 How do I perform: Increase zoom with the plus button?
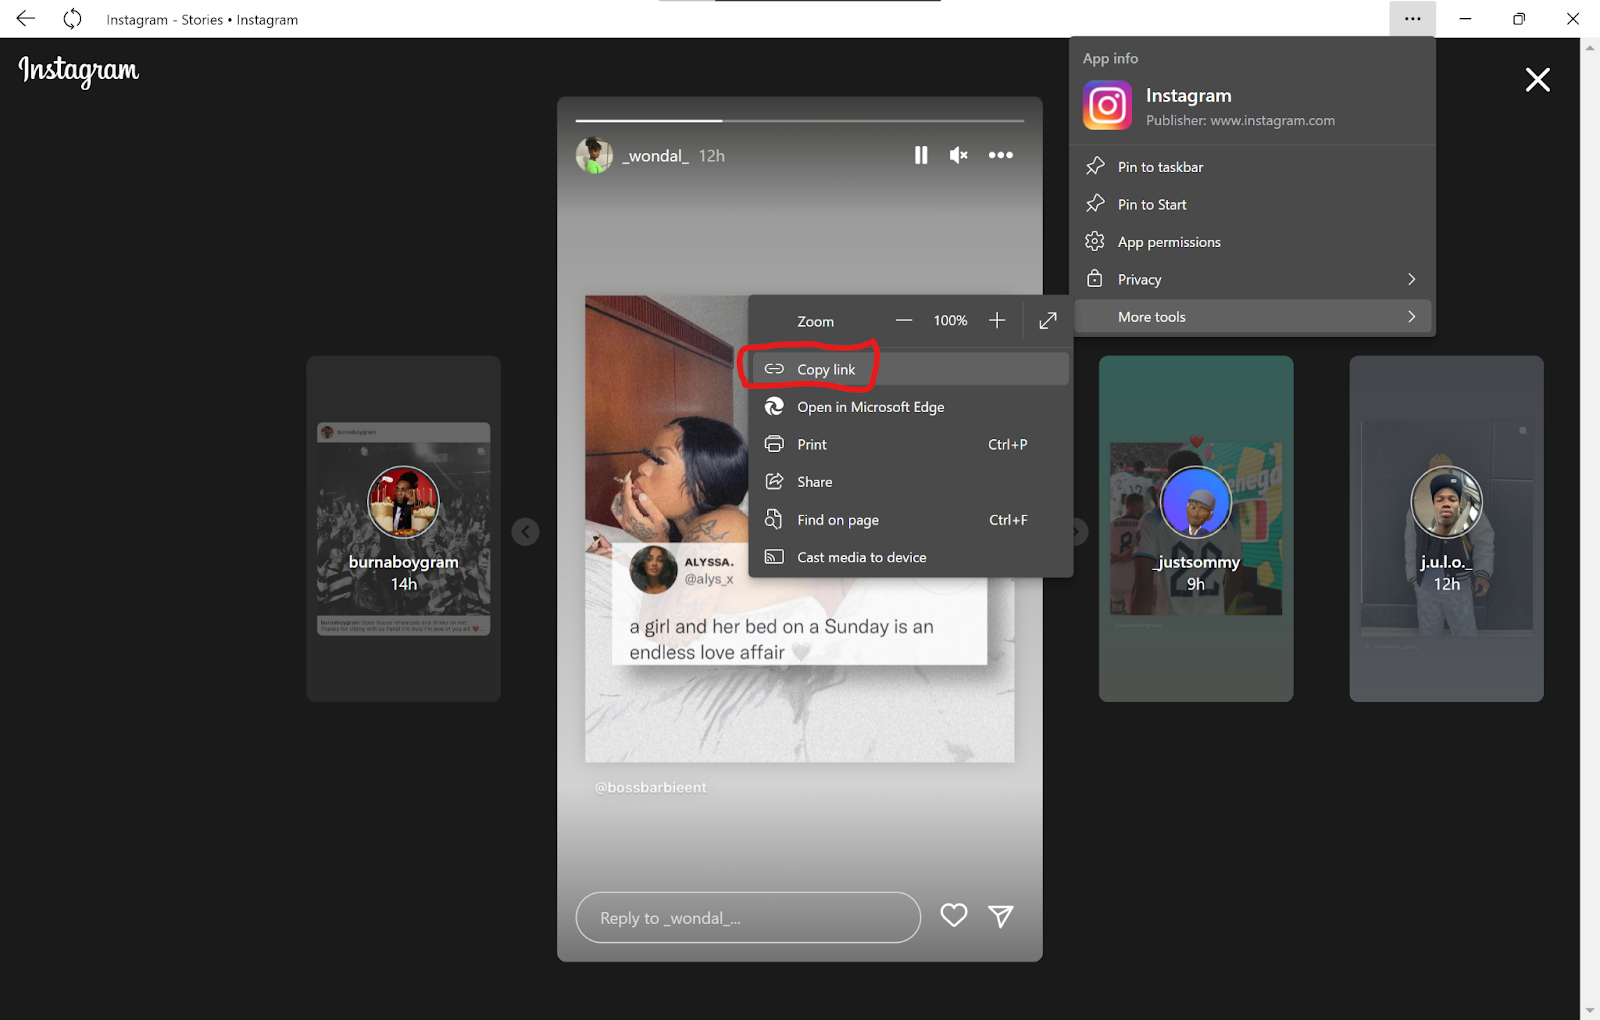point(997,321)
